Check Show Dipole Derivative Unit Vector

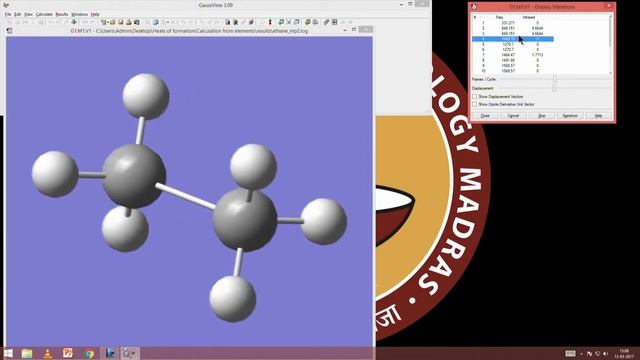[475, 104]
